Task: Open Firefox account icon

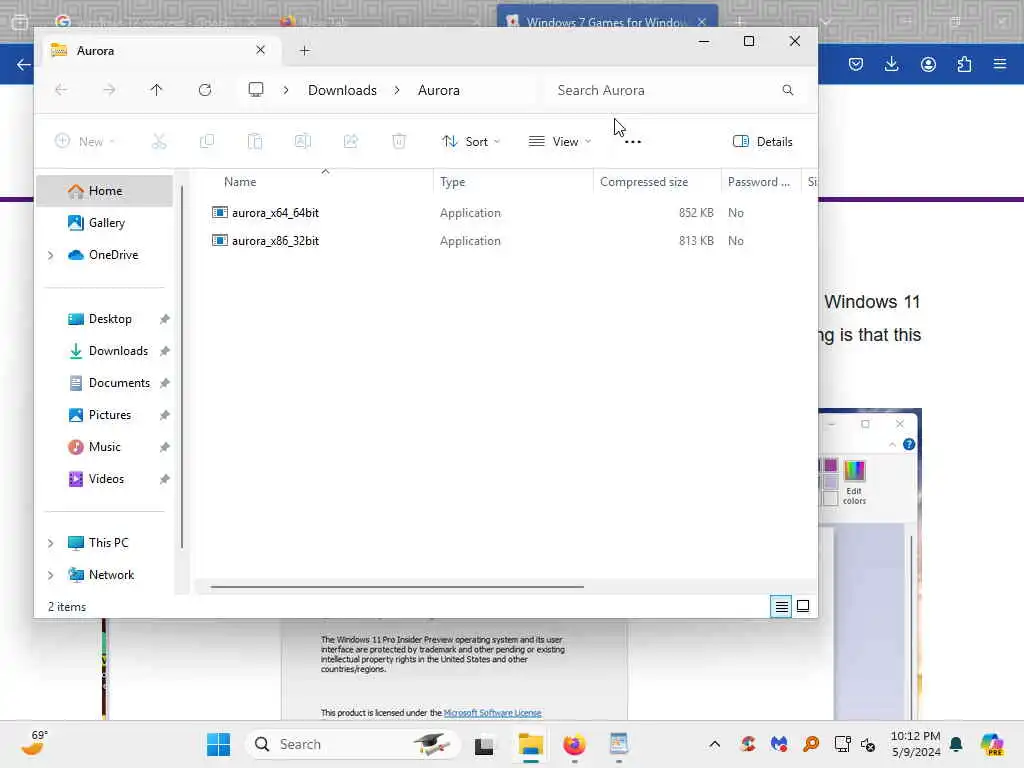Action: [928, 64]
